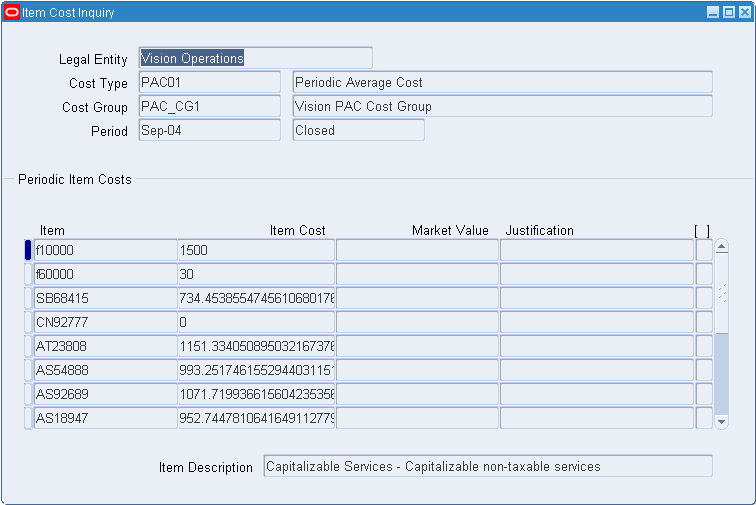Select item AS18947 cell
The height and width of the screenshot is (505, 756).
coord(106,418)
